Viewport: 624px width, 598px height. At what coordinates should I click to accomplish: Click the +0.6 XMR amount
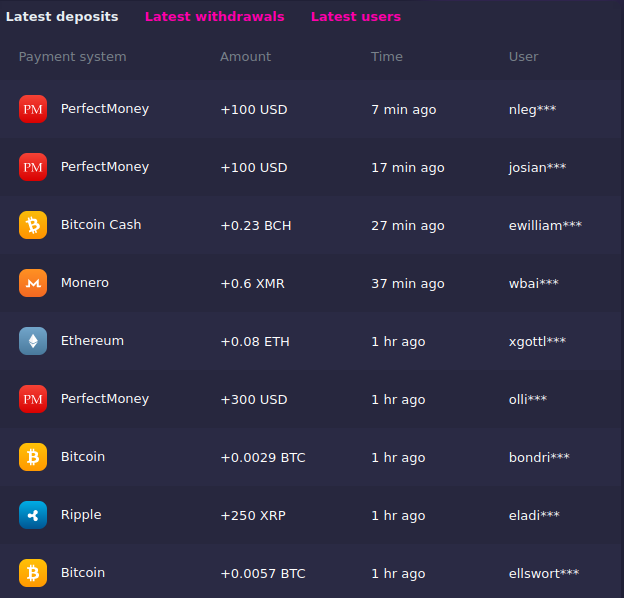pyautogui.click(x=253, y=284)
